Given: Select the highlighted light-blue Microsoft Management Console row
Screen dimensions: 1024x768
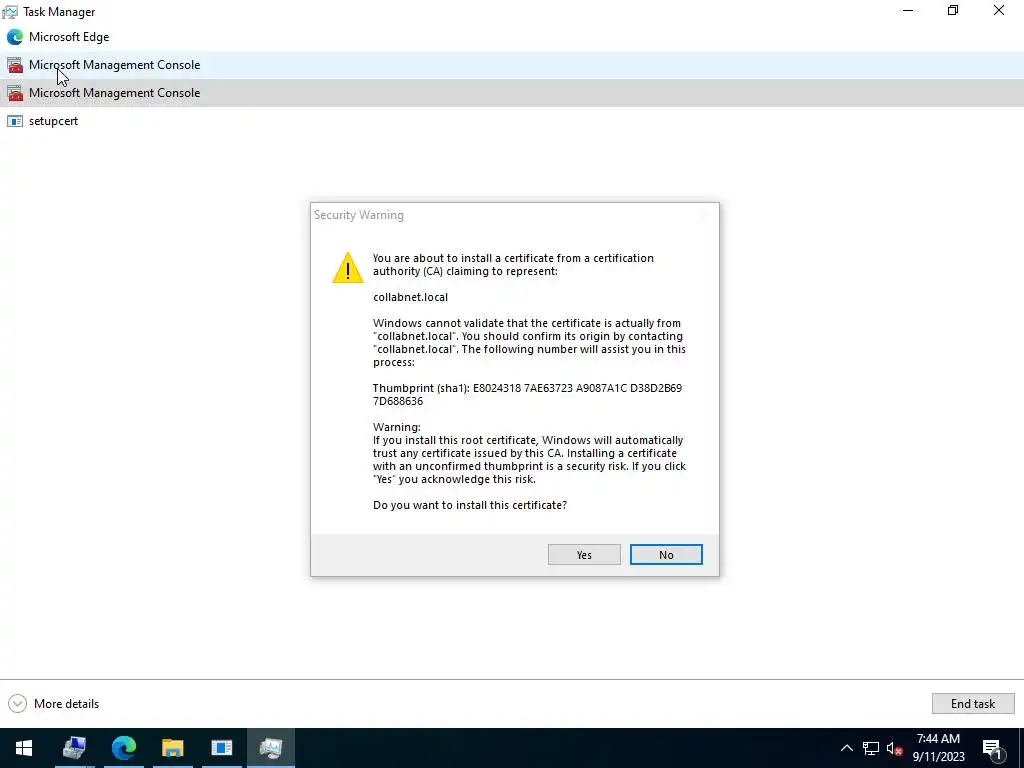Looking at the screenshot, I should point(512,65).
